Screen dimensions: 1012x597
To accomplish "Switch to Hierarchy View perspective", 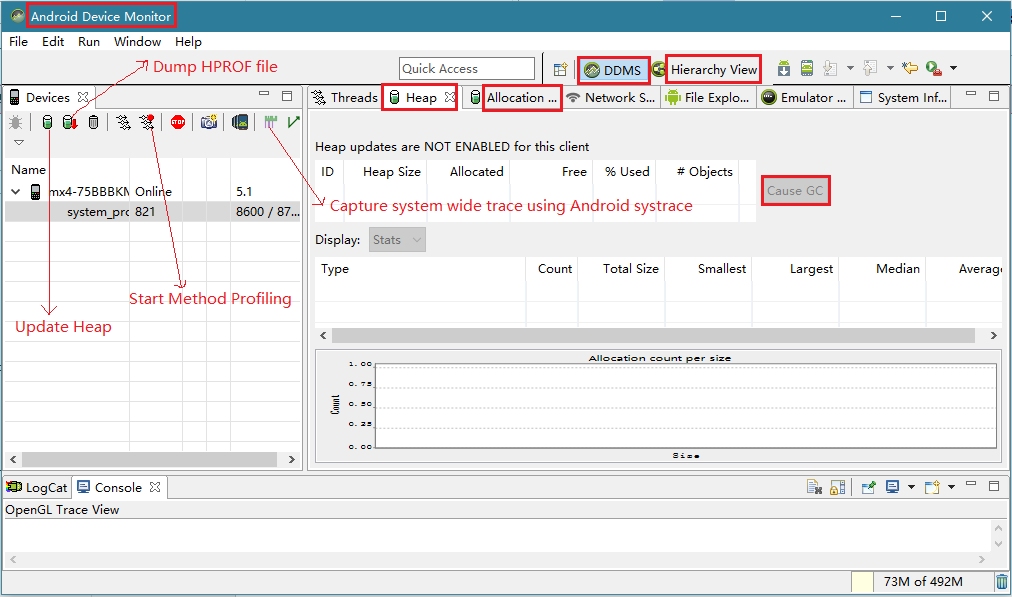I will point(713,69).
